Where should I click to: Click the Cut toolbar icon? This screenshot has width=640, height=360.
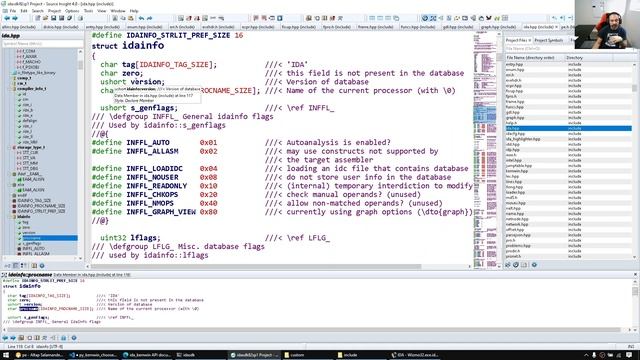click(x=115, y=18)
